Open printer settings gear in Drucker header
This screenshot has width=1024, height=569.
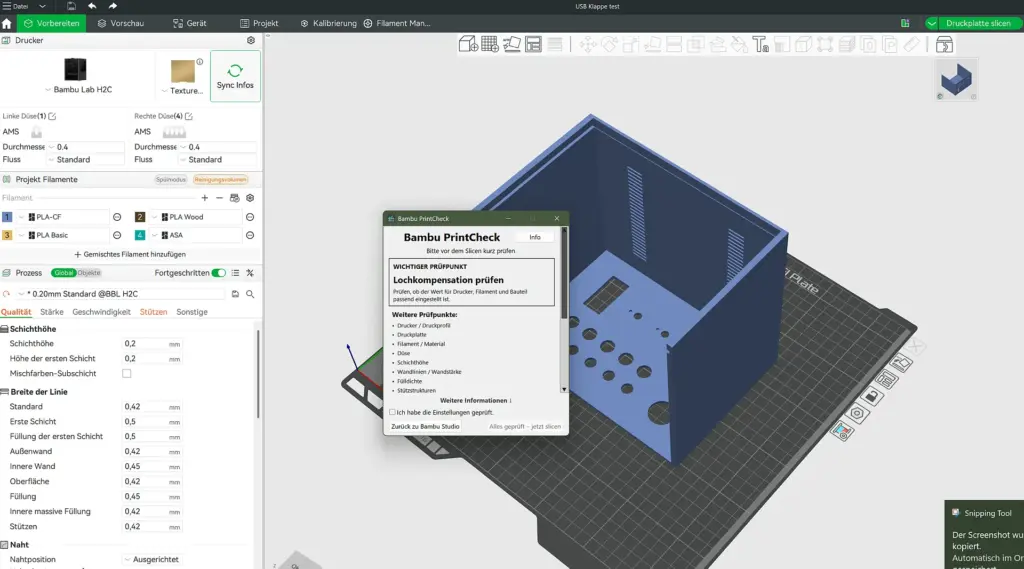[x=251, y=41]
